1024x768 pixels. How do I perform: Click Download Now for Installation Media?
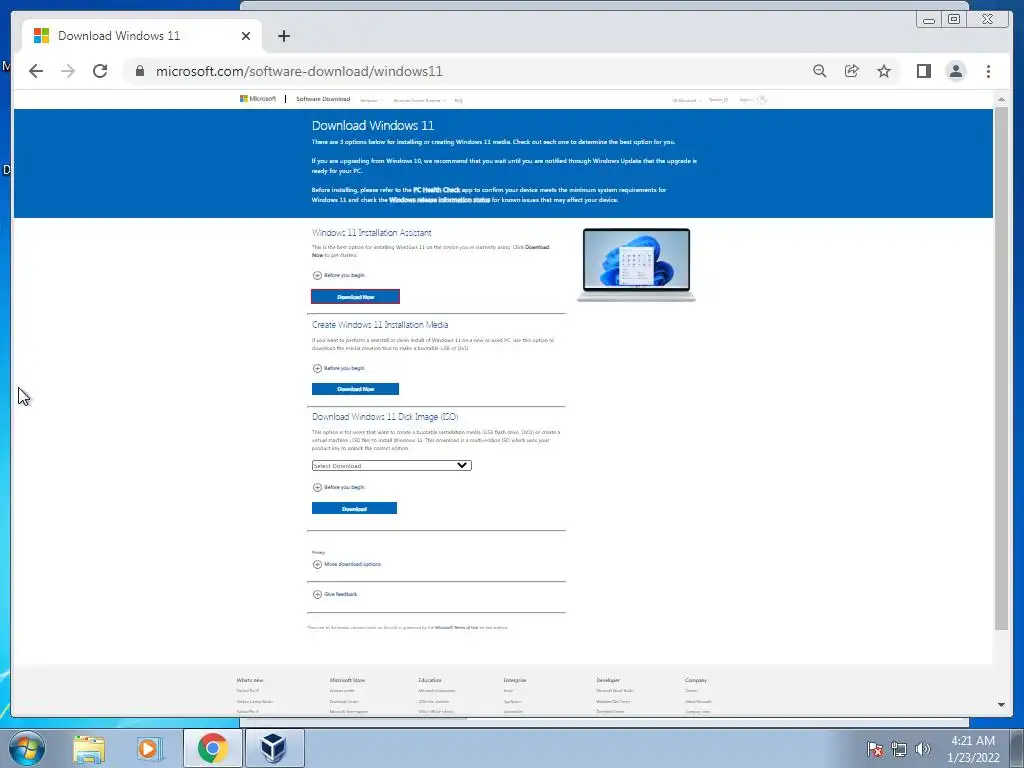click(355, 389)
